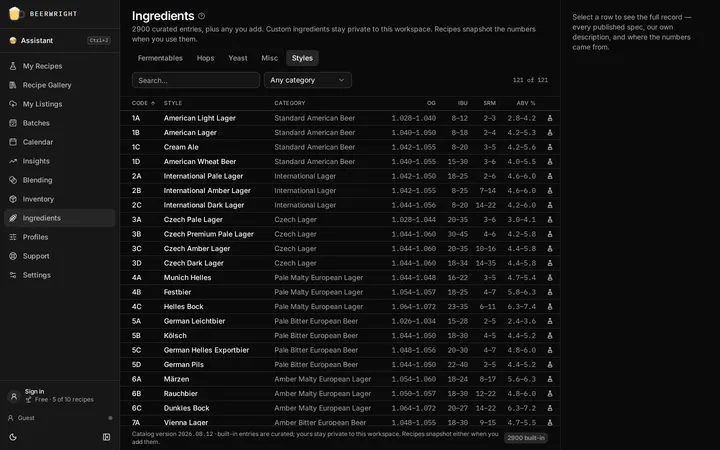Image resolution: width=720 pixels, height=450 pixels.
Task: Click flask icon on American Light Lager row
Action: (x=550, y=118)
